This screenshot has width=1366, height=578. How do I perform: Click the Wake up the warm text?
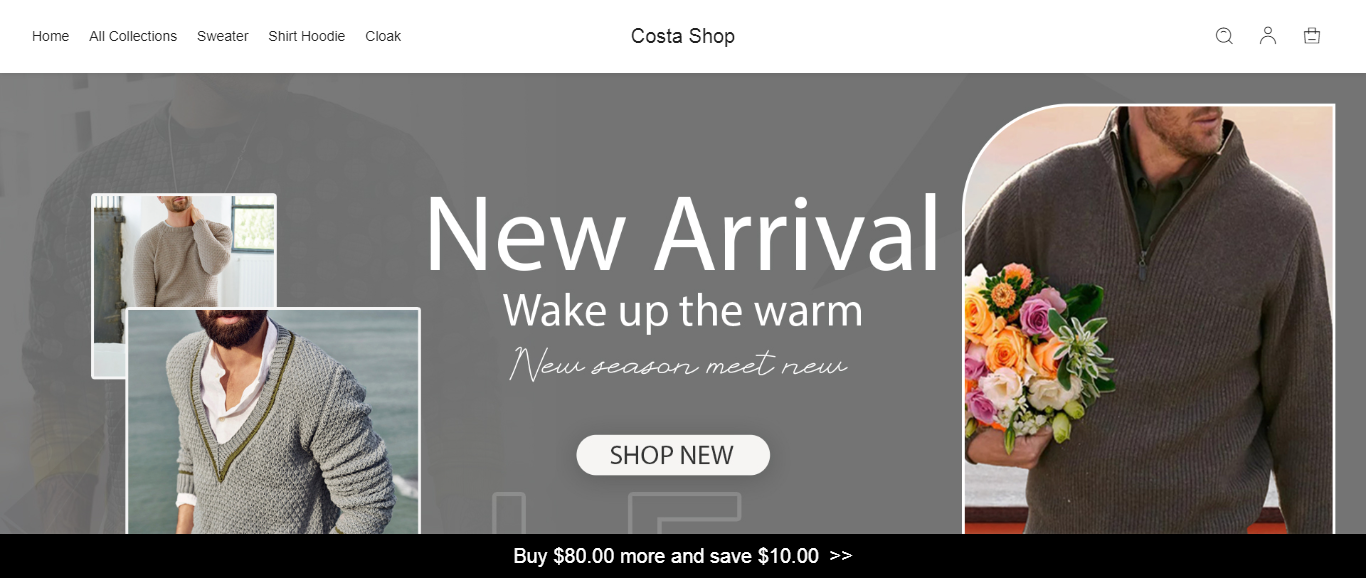(x=683, y=310)
